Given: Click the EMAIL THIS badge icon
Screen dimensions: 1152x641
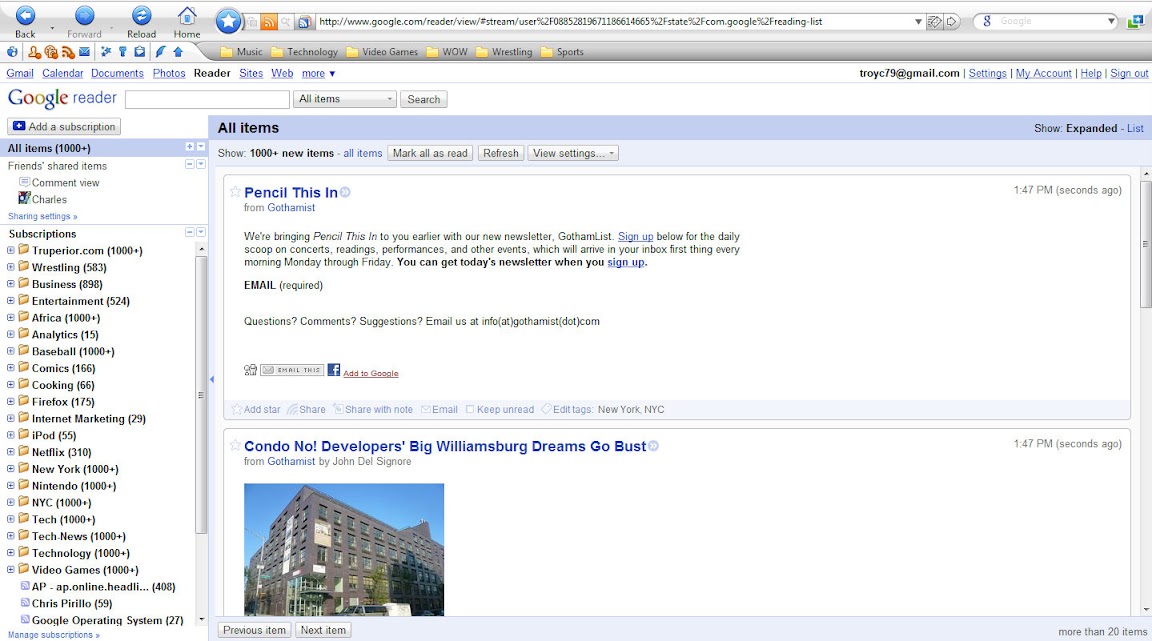Looking at the screenshot, I should [292, 370].
